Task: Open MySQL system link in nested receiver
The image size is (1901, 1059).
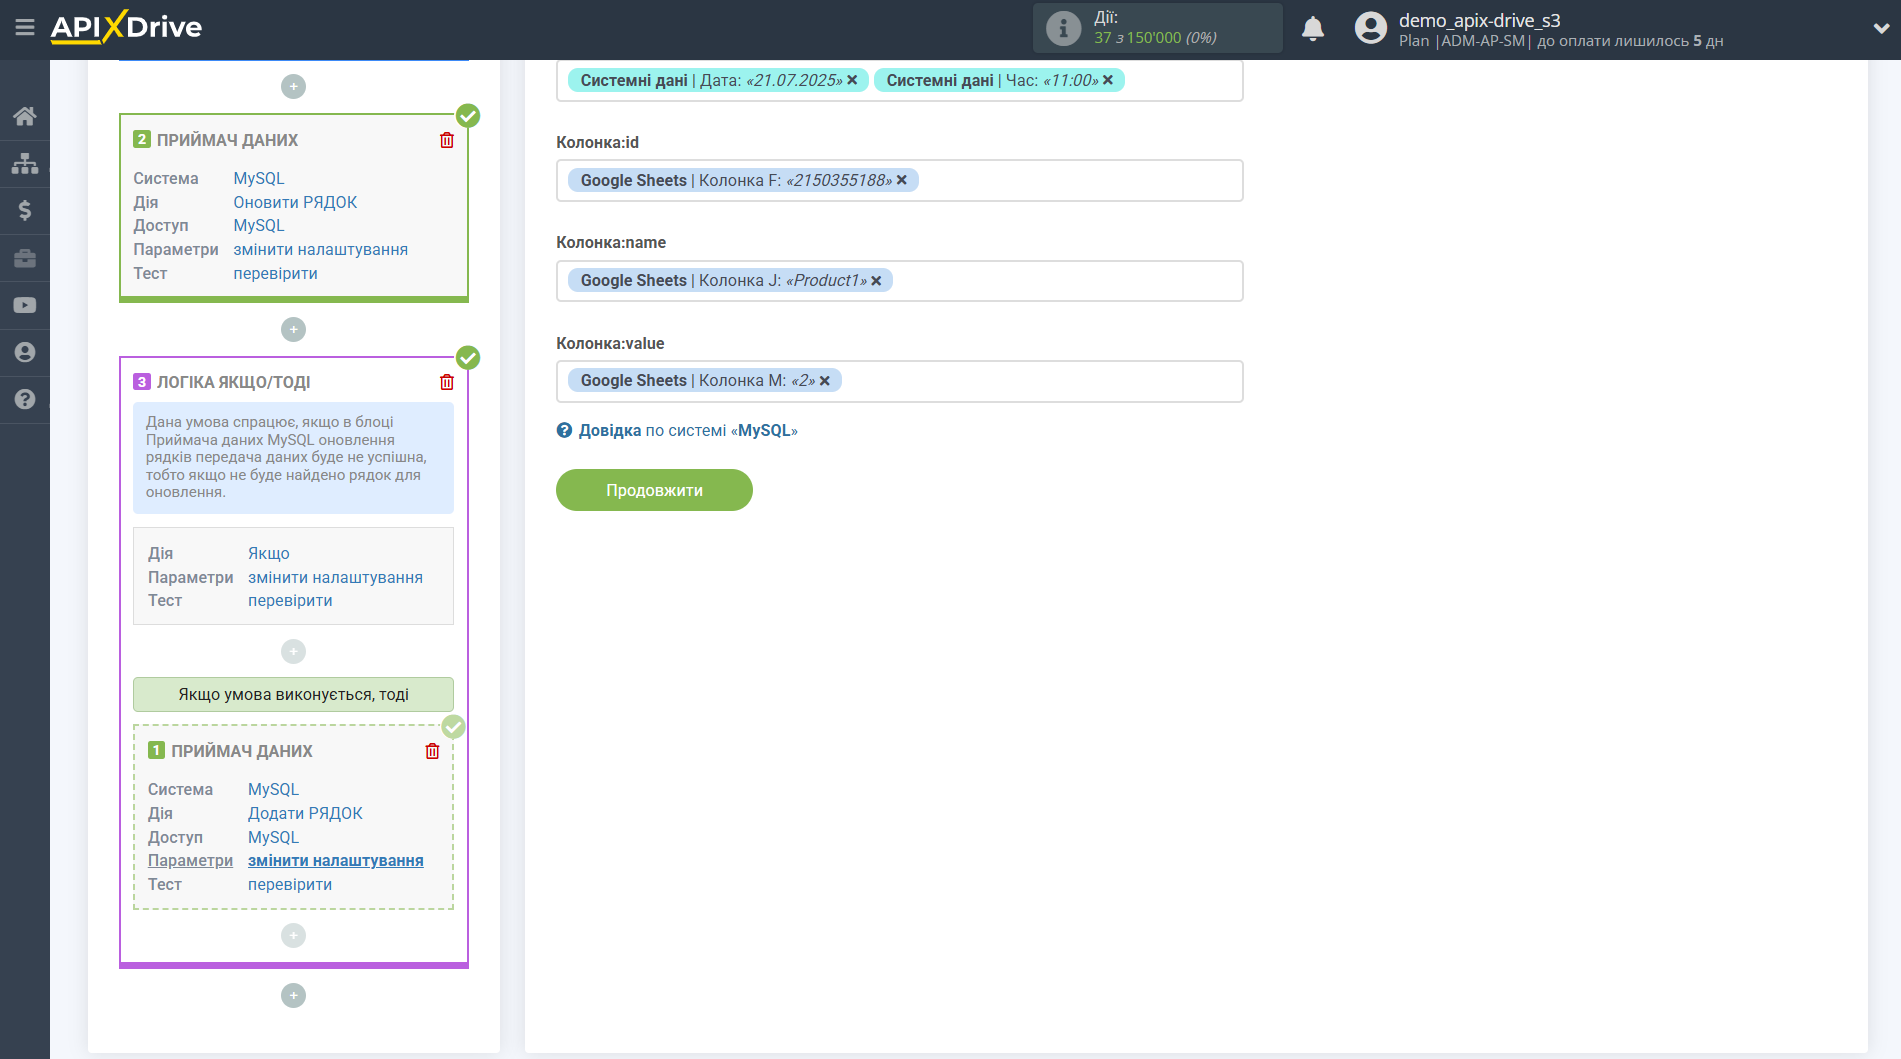Action: (273, 789)
